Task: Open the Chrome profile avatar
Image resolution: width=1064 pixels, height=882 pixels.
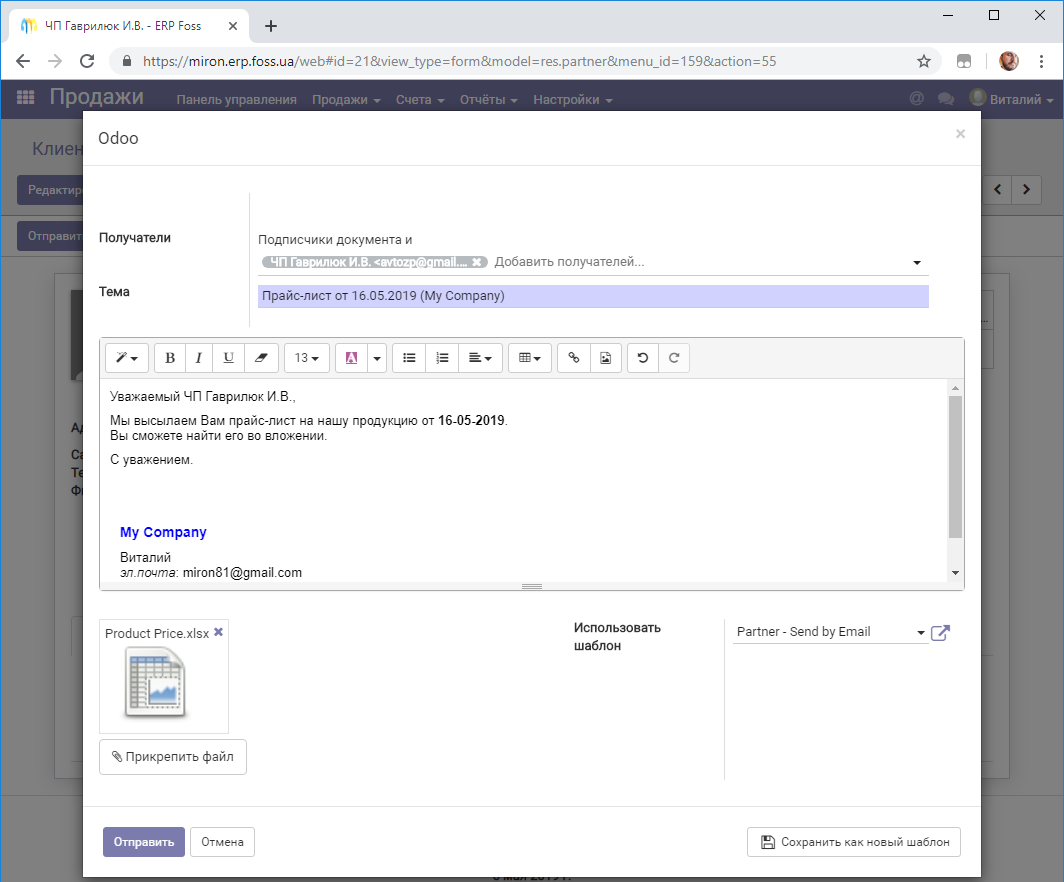Action: (x=1009, y=61)
